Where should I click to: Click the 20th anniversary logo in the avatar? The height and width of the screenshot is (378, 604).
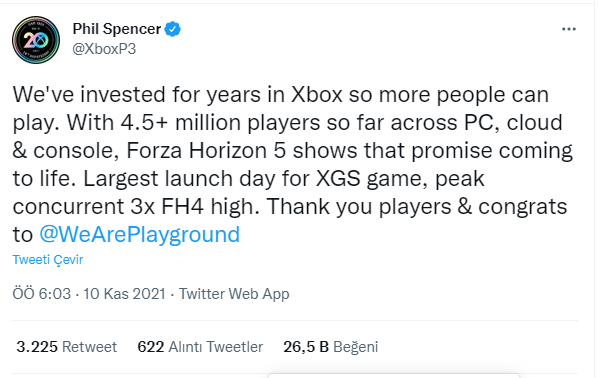[36, 40]
